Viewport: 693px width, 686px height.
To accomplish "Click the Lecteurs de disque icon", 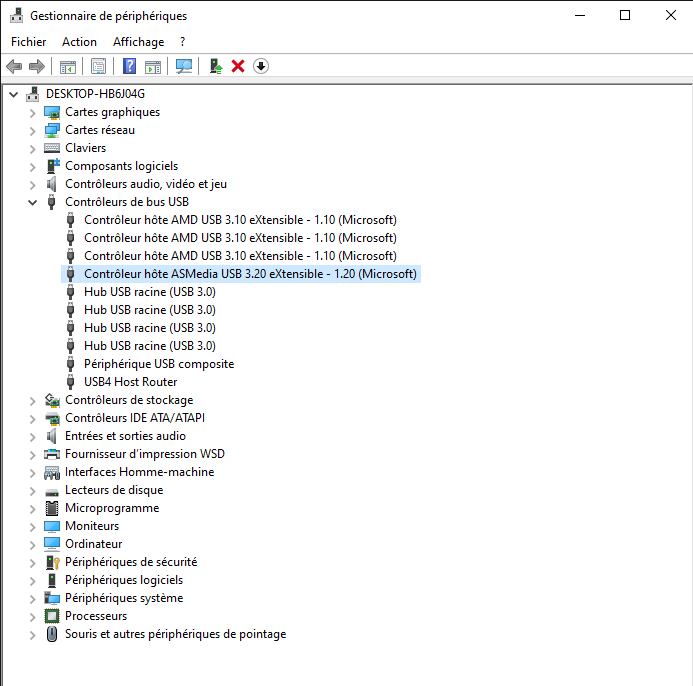I will click(x=52, y=492).
